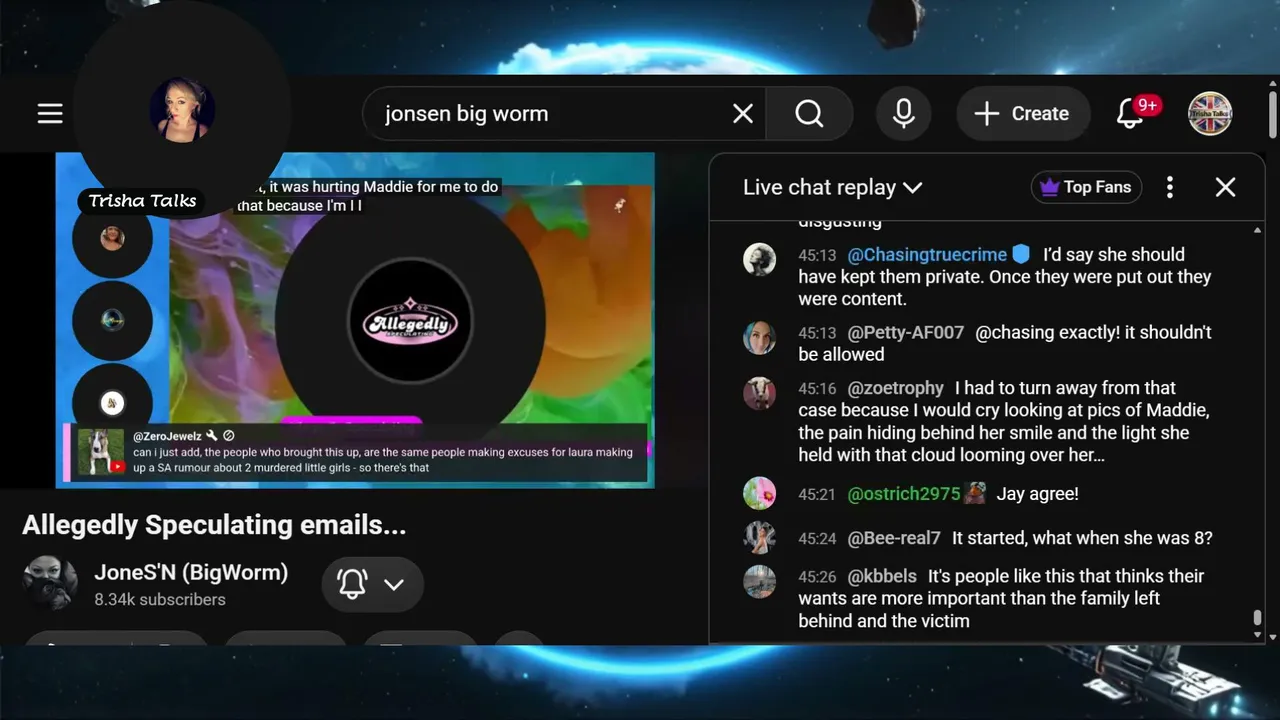Expand the Live chat replay dropdown
This screenshot has height=720, width=1280.
tap(832, 187)
